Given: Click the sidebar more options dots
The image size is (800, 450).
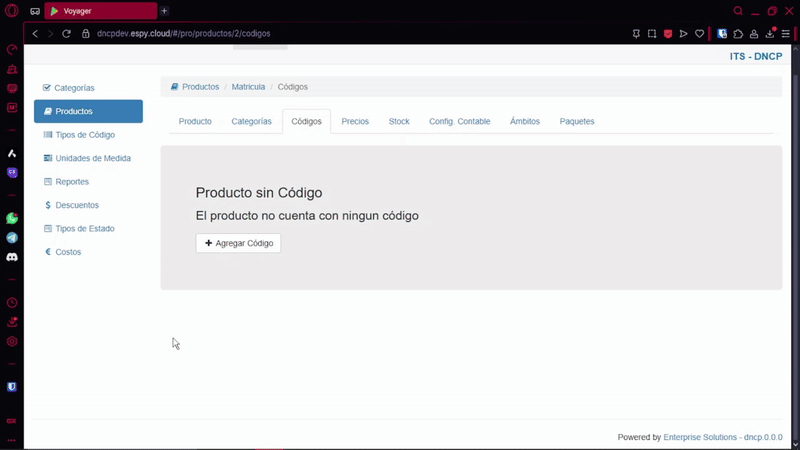Looking at the screenshot, I should 12,440.
